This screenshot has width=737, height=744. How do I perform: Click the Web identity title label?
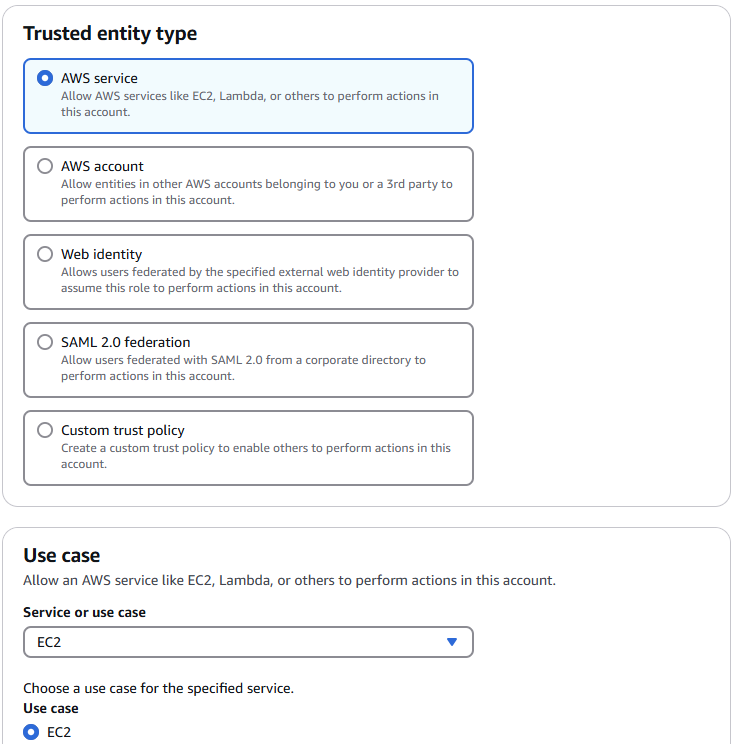click(x=101, y=254)
